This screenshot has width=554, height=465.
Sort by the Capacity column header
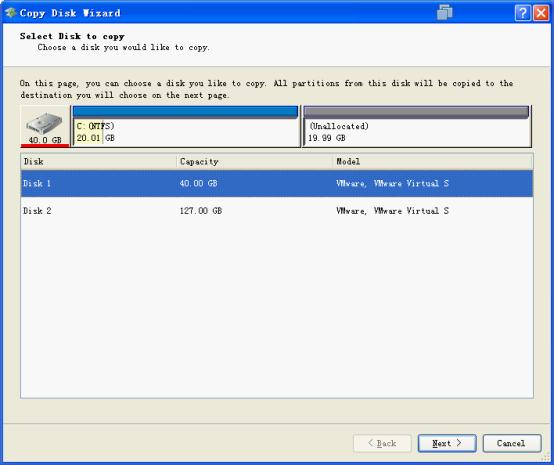pyautogui.click(x=254, y=161)
